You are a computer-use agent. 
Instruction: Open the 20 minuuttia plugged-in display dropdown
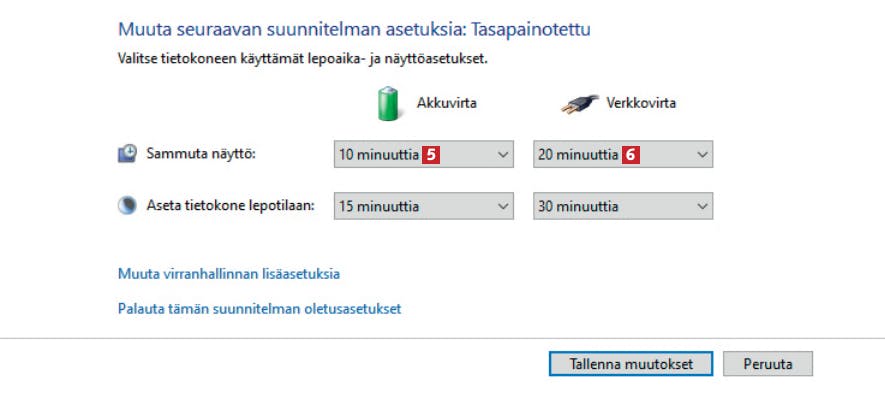click(623, 154)
